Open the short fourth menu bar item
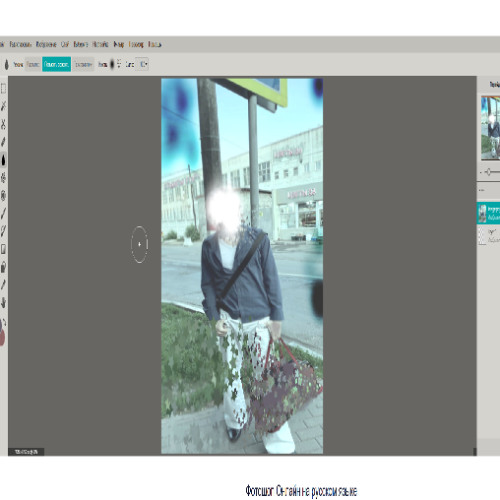Screen dimensions: 500x500 coord(65,44)
